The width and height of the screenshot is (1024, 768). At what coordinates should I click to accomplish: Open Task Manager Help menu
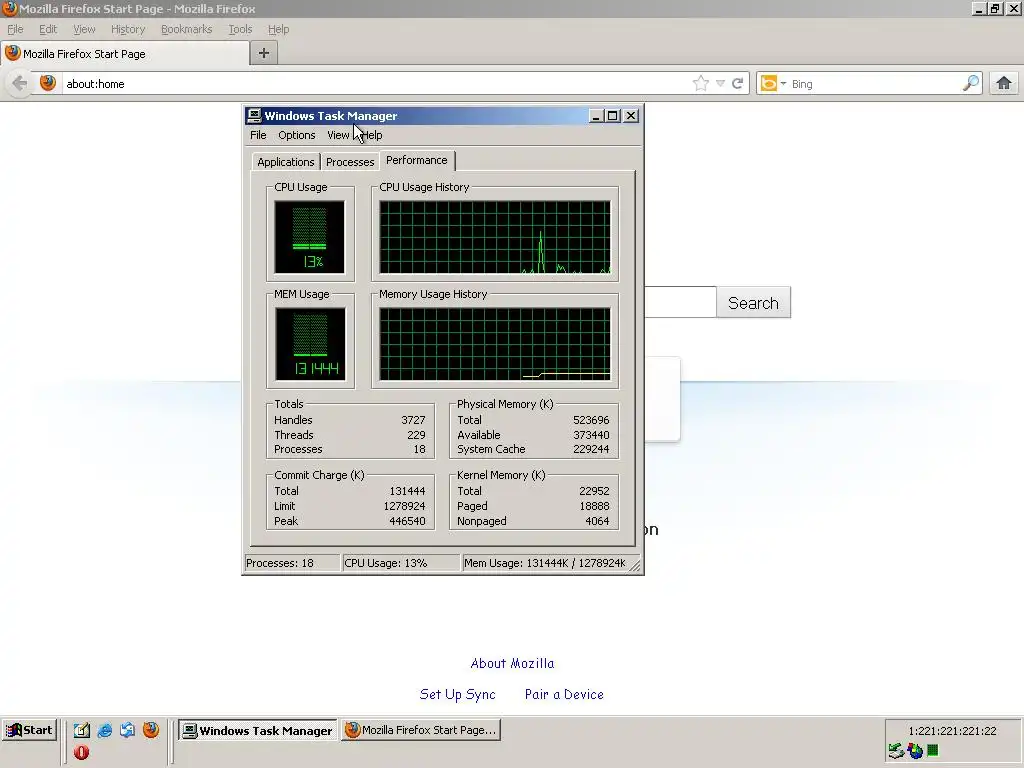click(x=372, y=135)
